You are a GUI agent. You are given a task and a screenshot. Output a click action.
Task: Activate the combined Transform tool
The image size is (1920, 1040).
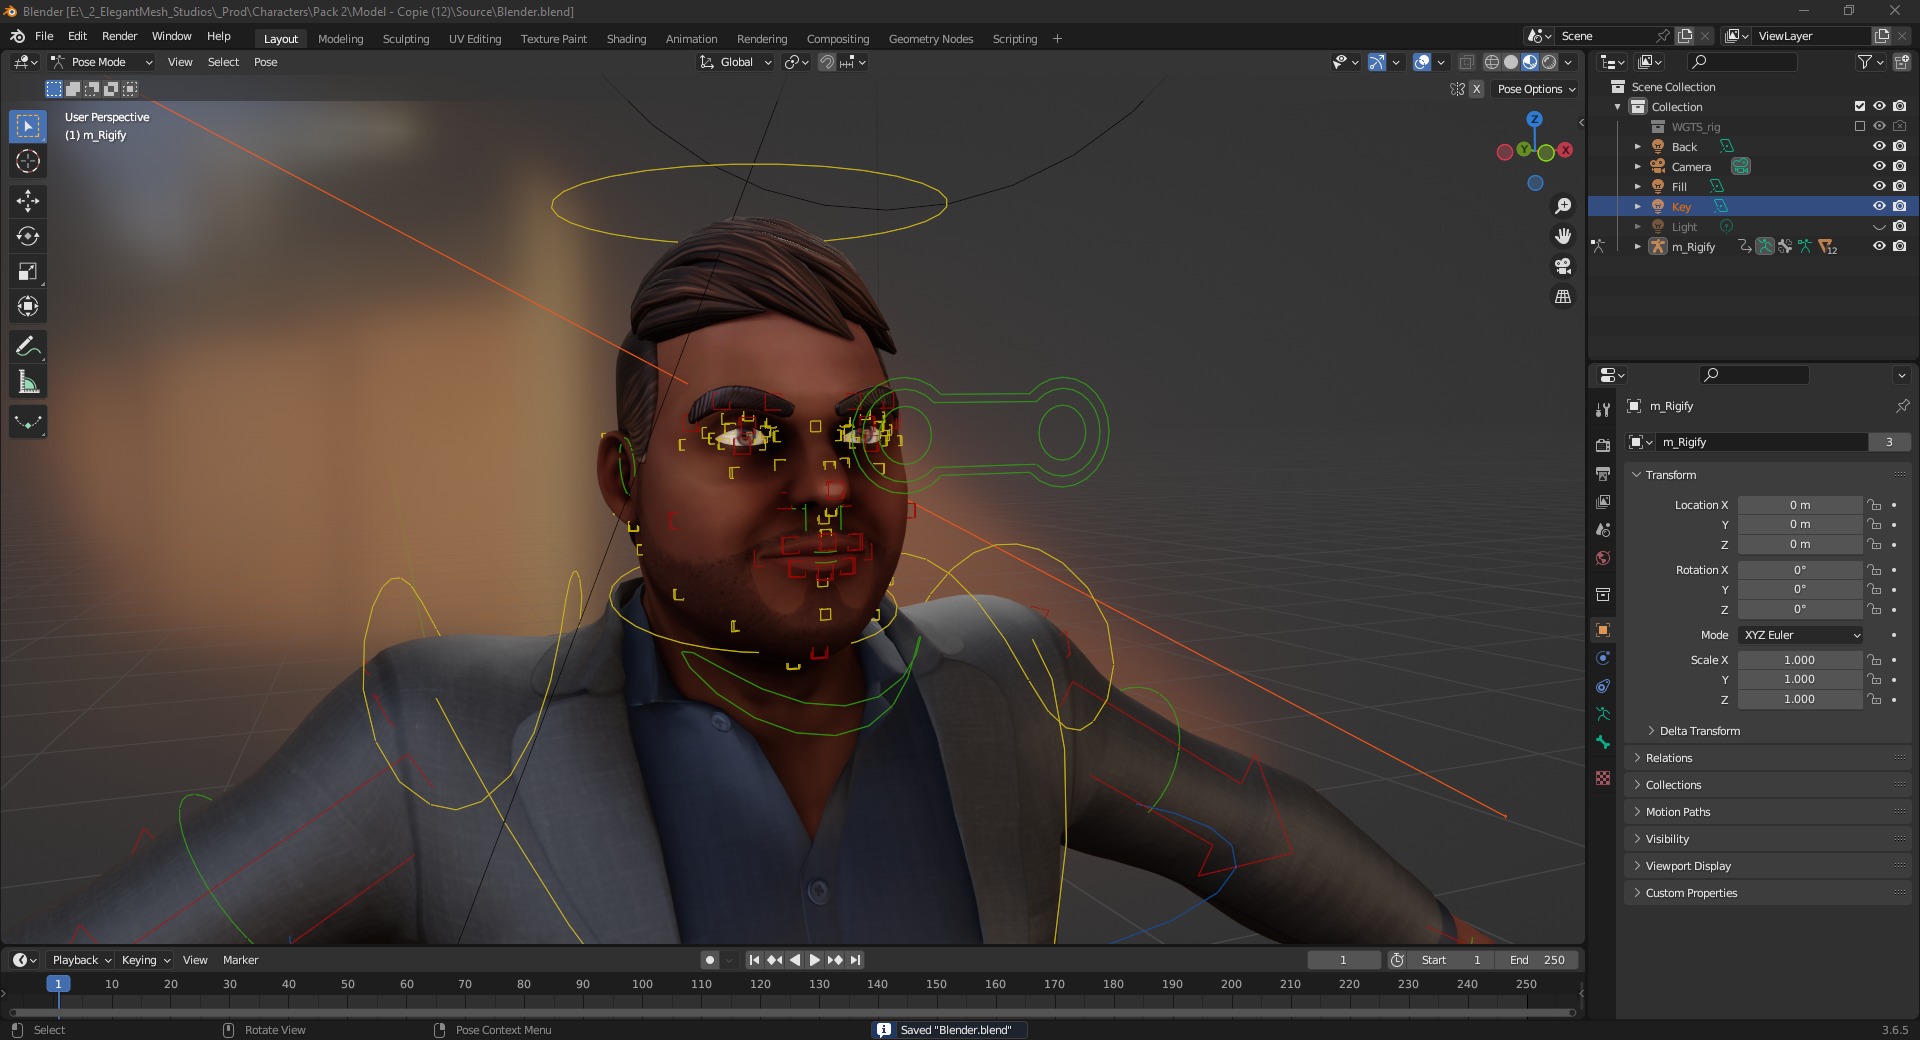(x=28, y=306)
